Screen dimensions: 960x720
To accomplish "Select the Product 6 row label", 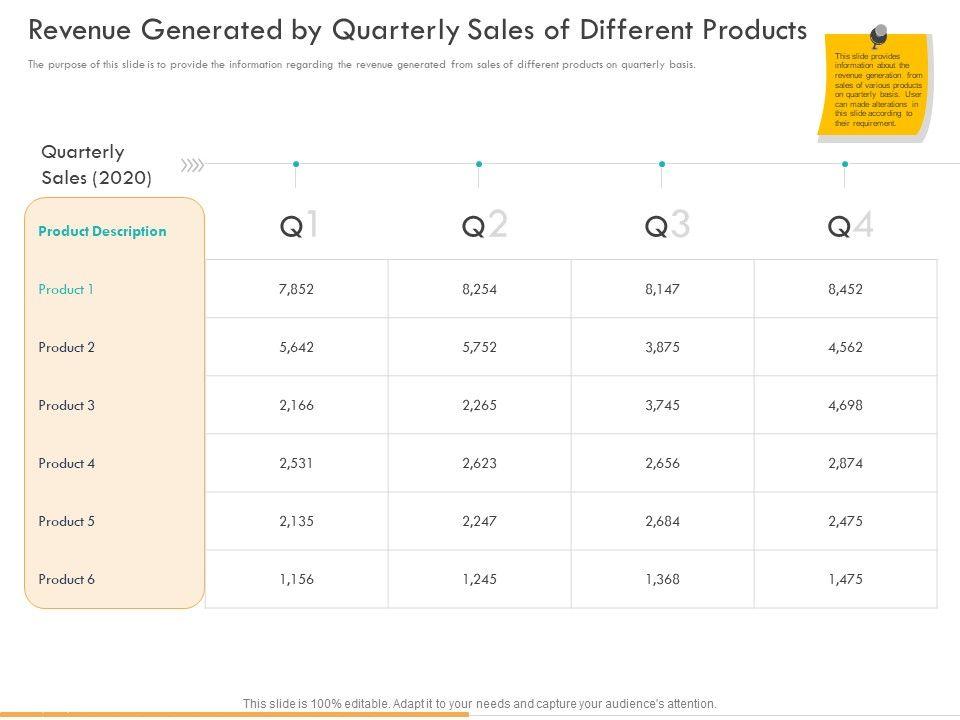I will pyautogui.click(x=66, y=579).
